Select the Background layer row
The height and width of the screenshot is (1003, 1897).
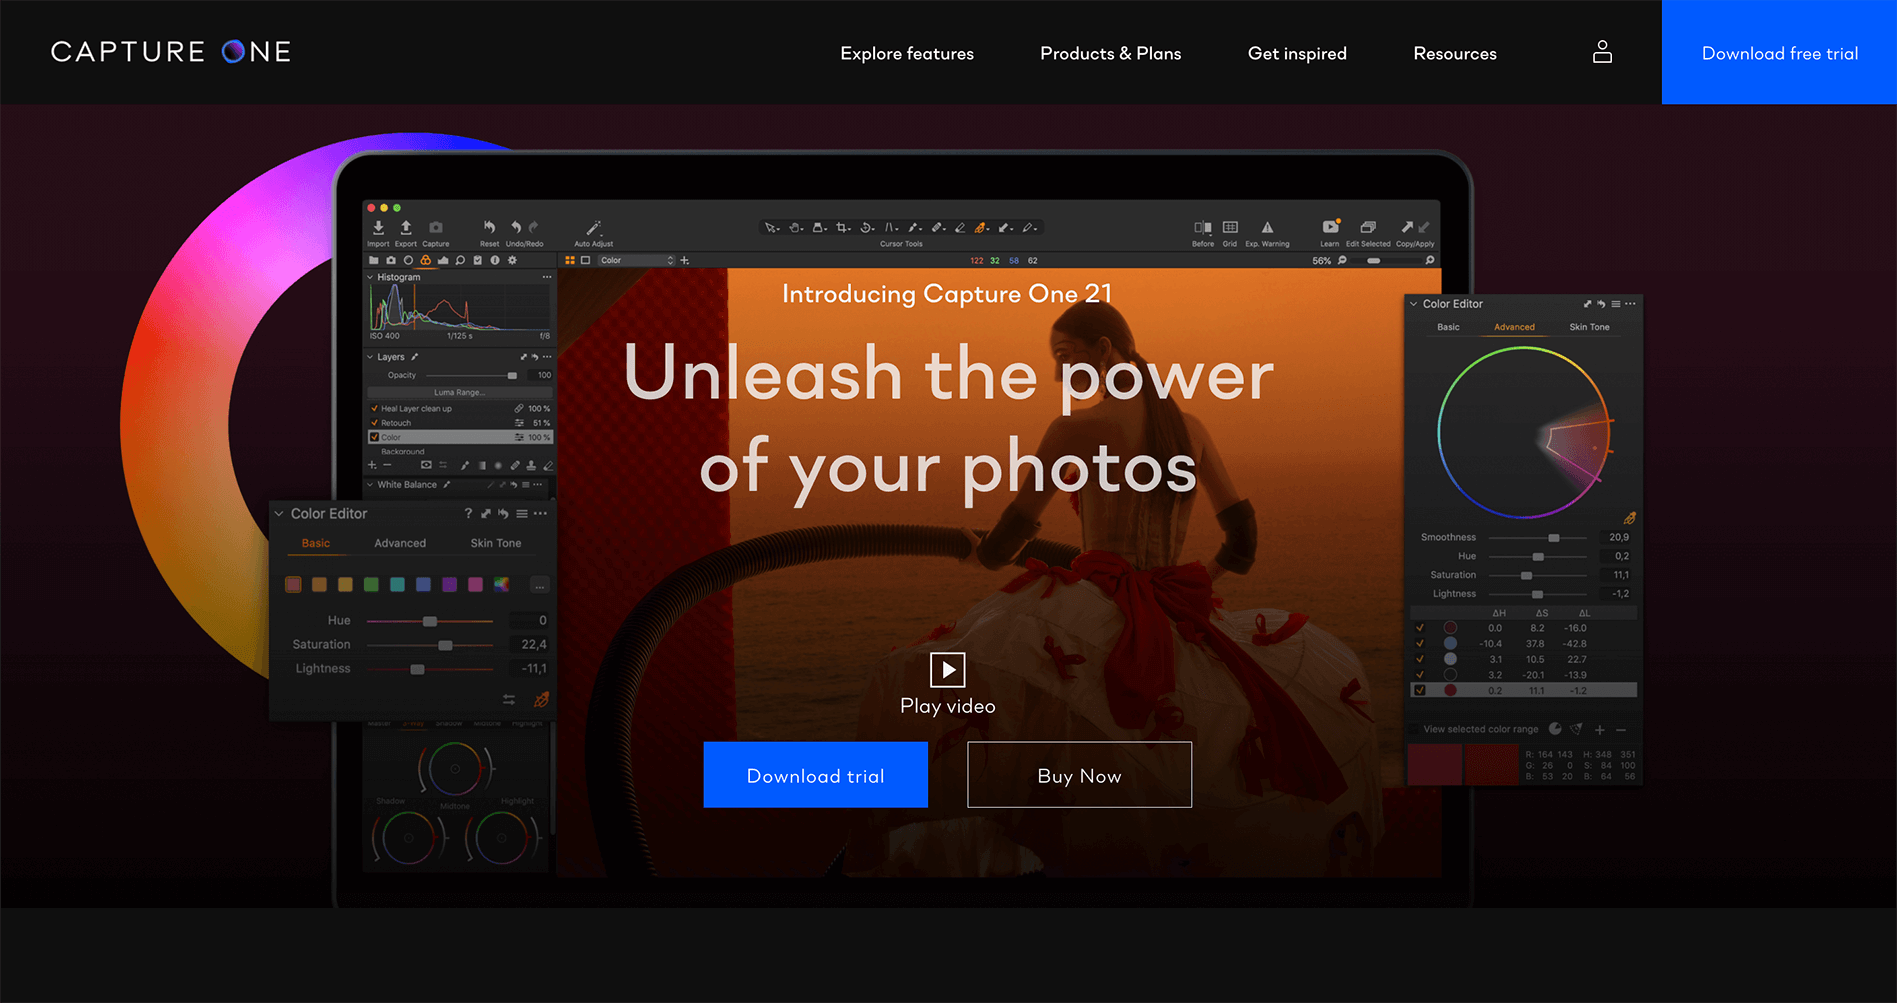pos(459,452)
